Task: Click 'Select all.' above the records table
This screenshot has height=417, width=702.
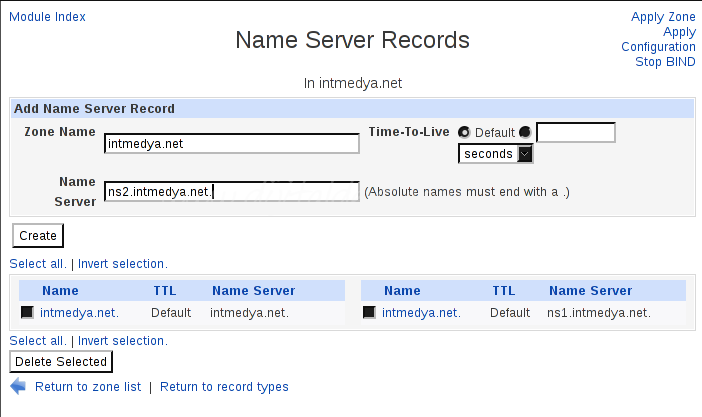Action: click(38, 264)
